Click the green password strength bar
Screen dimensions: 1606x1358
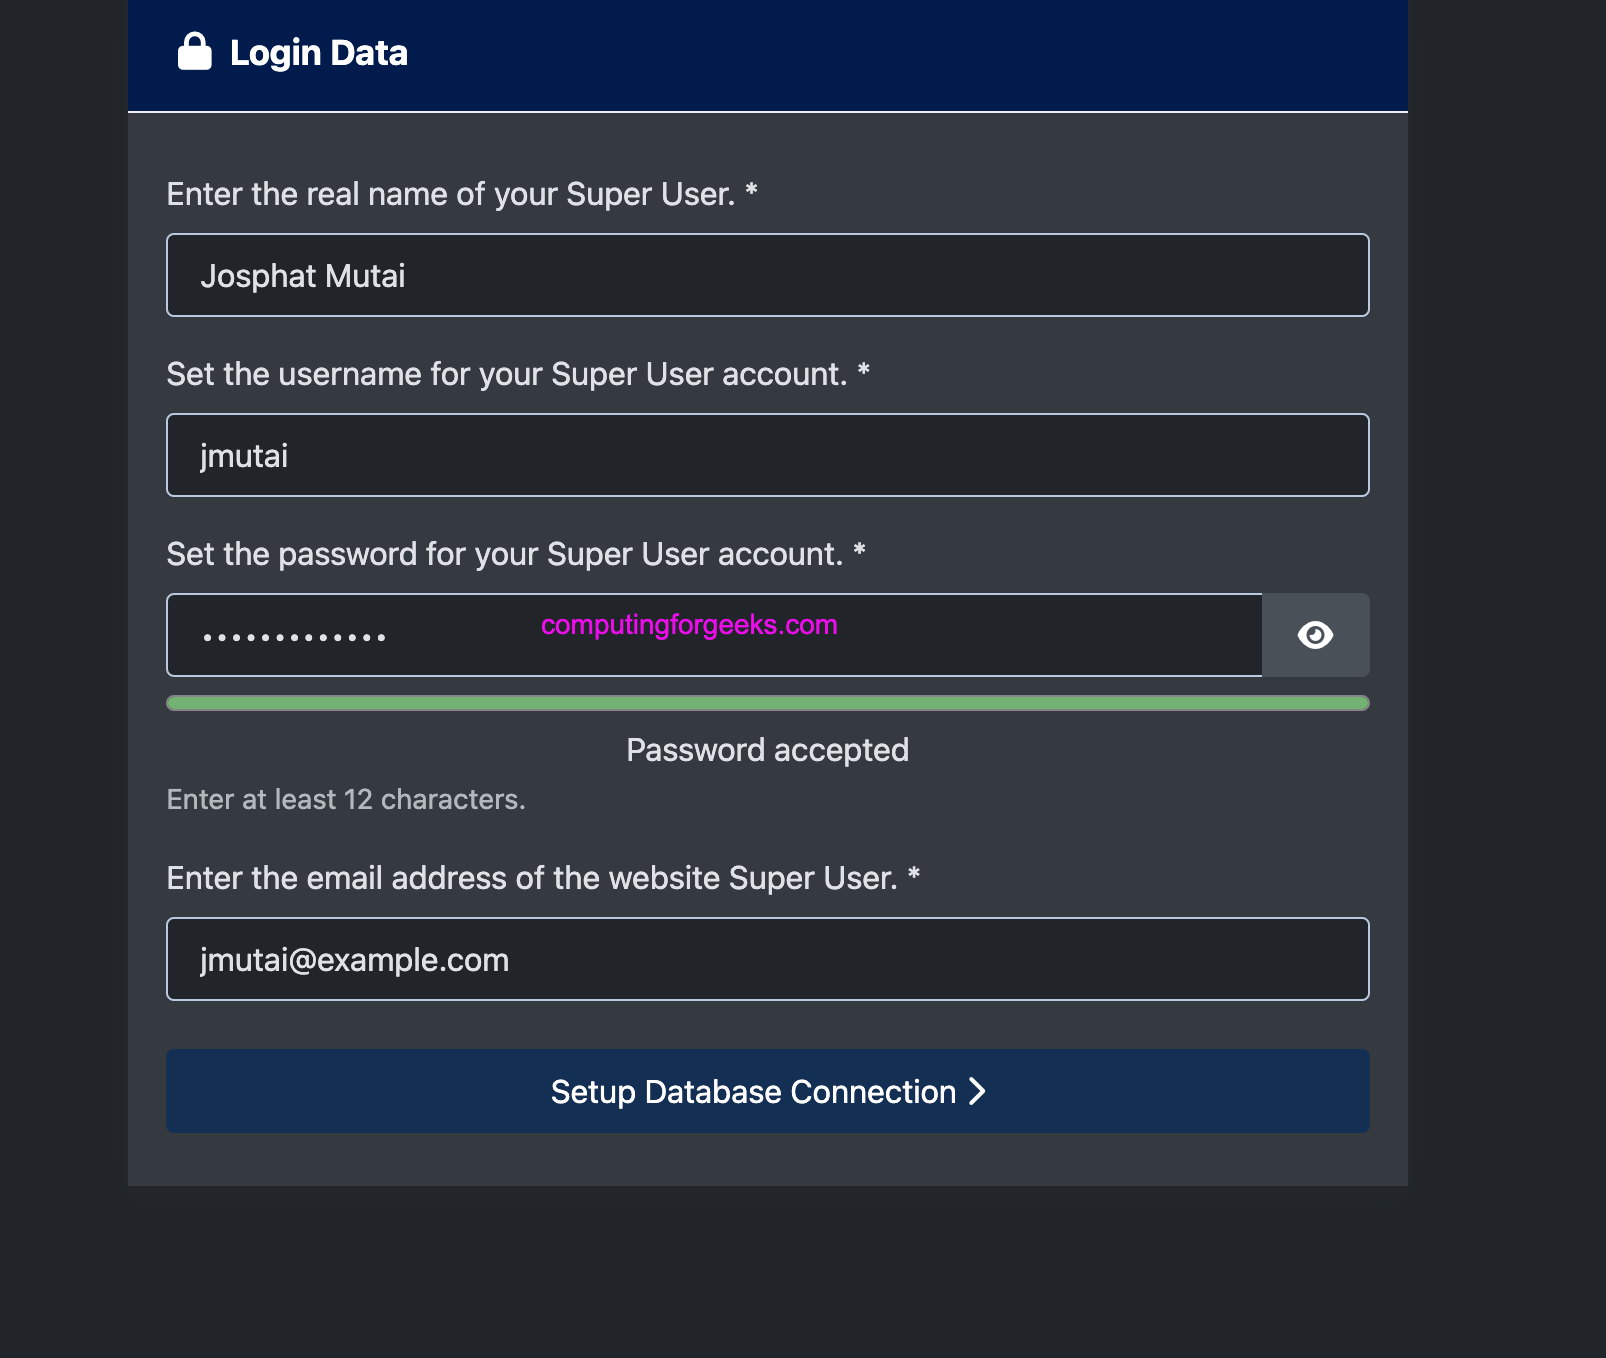[x=767, y=703]
